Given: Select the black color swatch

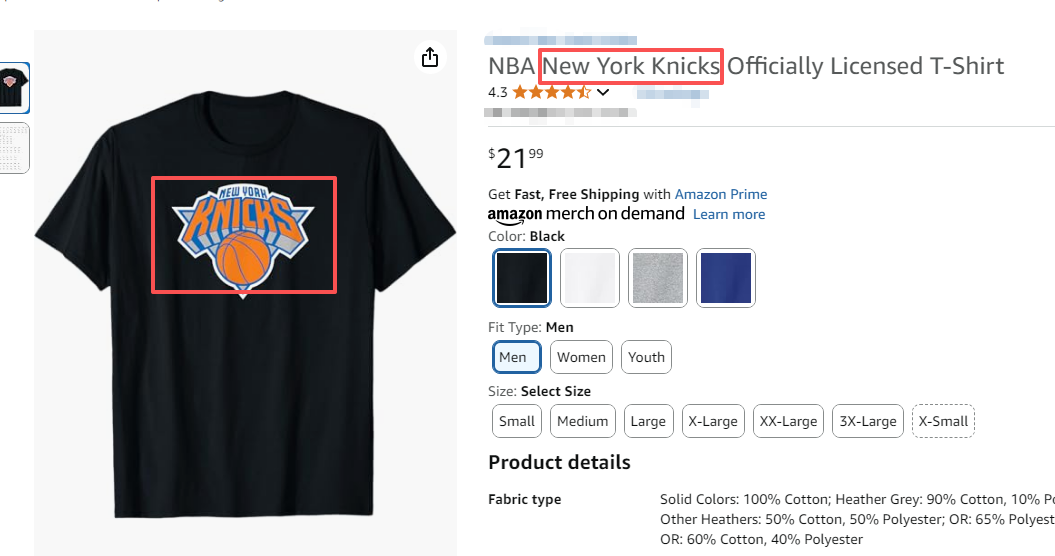Looking at the screenshot, I should (521, 277).
